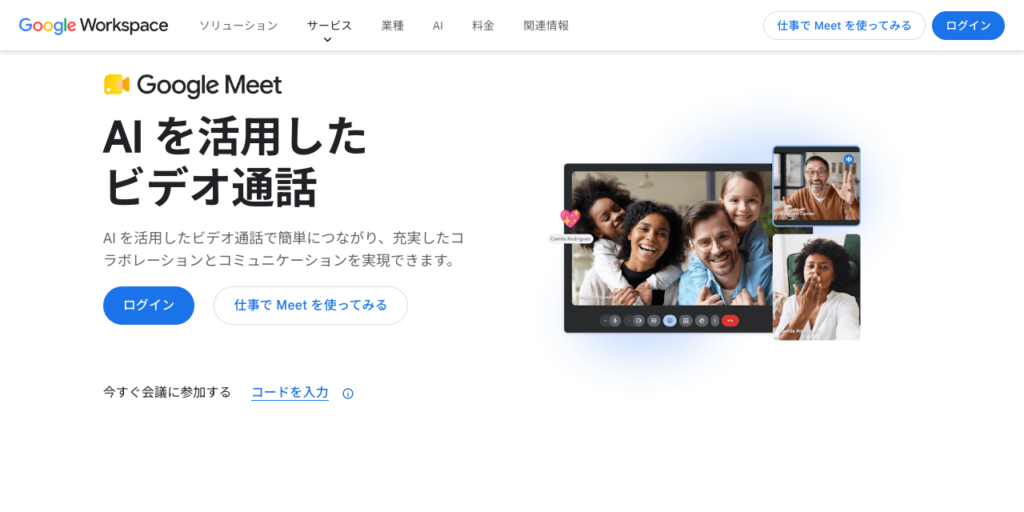Click the ログイン button below the description text
This screenshot has height=512, width=1024.
click(x=149, y=305)
